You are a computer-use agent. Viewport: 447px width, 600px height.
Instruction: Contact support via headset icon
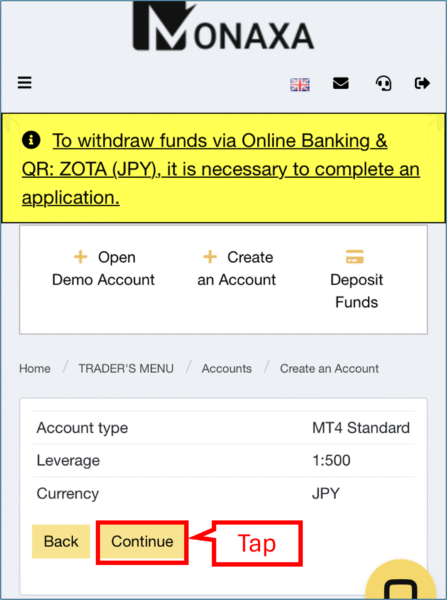(x=383, y=83)
